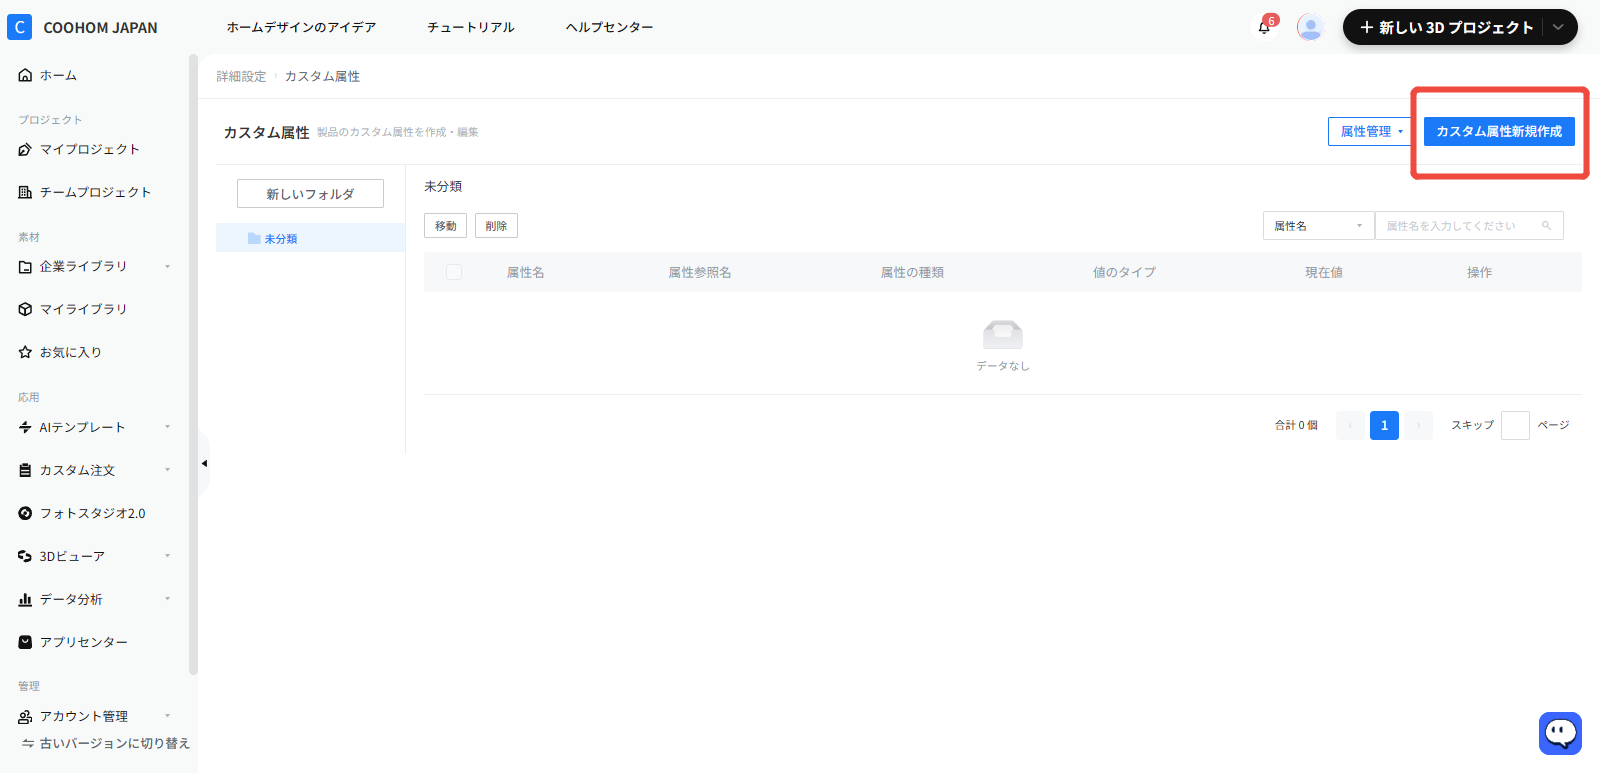Click the search magnifier icon
The image size is (1600, 773).
(1546, 226)
